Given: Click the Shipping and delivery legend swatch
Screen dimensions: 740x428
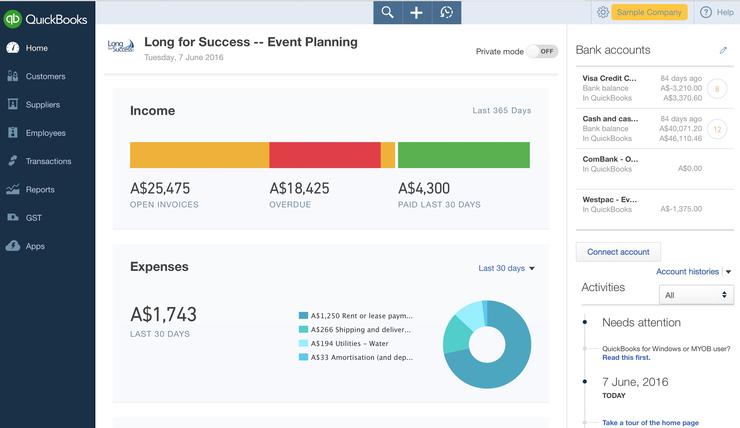Looking at the screenshot, I should point(303,329).
